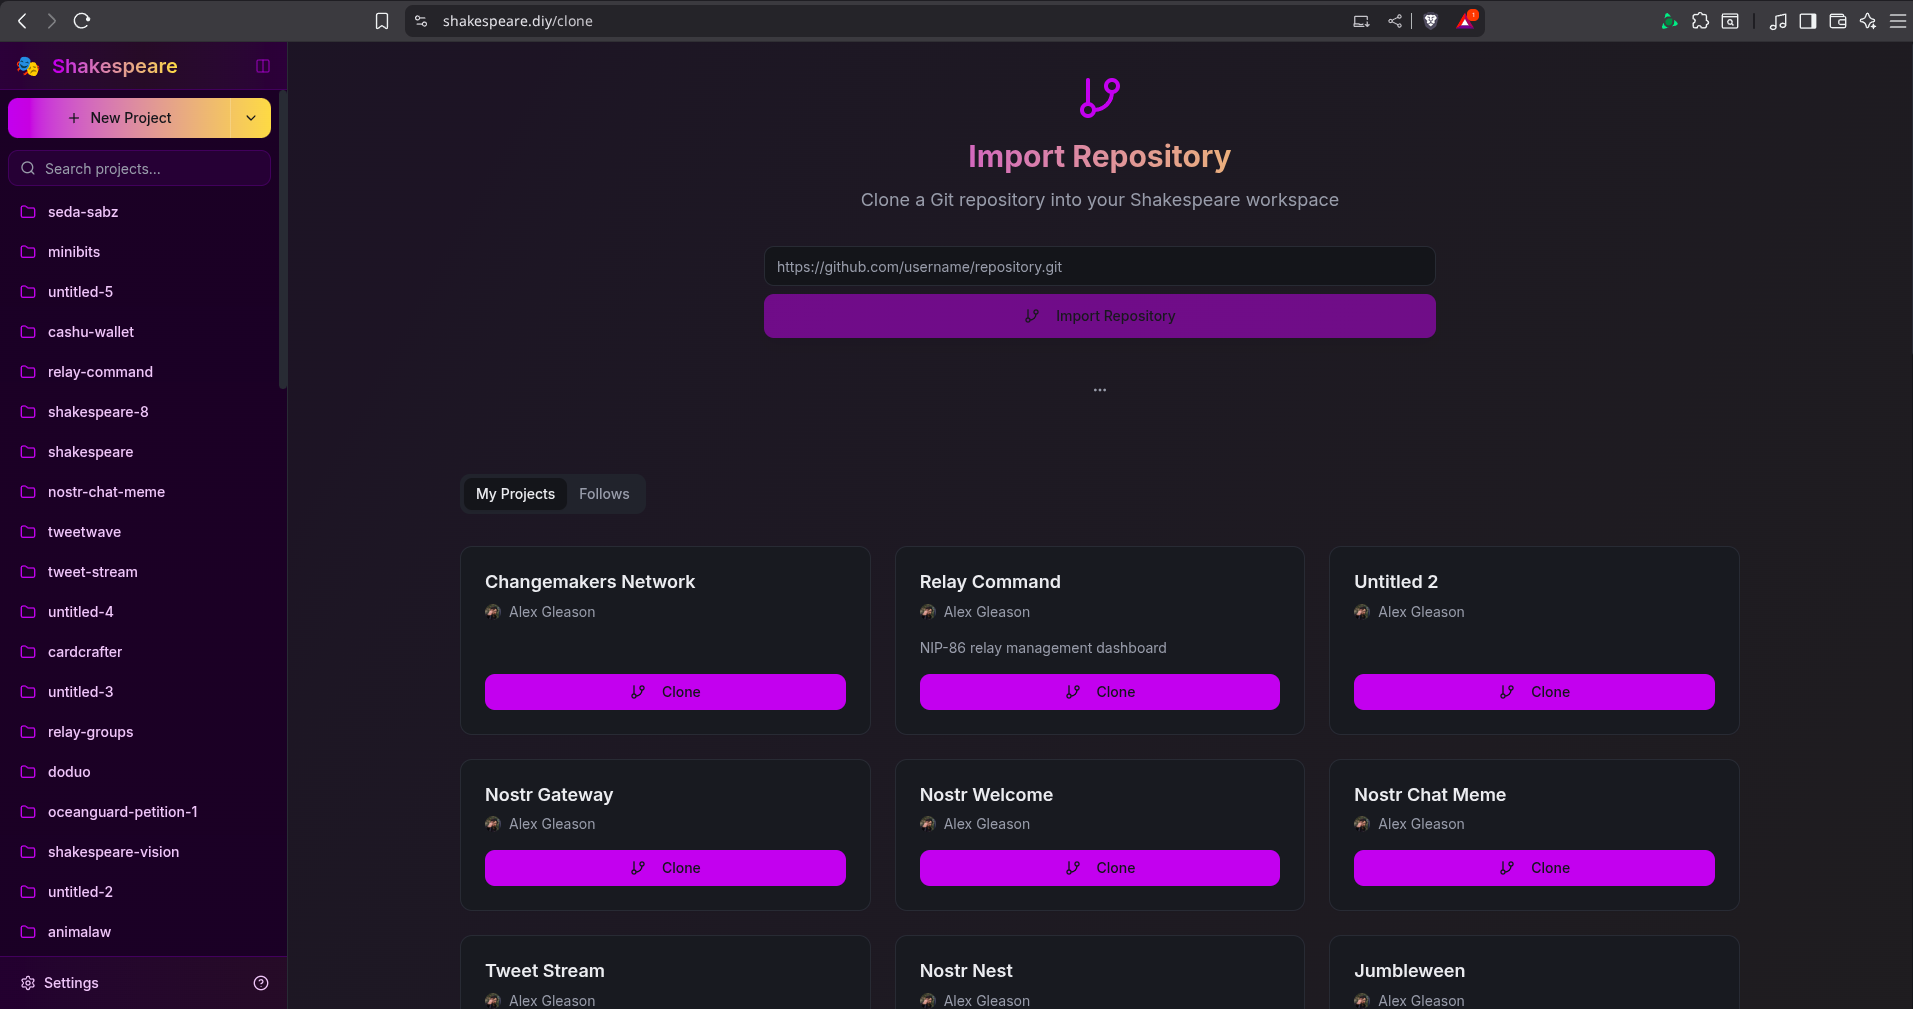Open the New Project dropdown arrow
The width and height of the screenshot is (1913, 1009).
[251, 118]
